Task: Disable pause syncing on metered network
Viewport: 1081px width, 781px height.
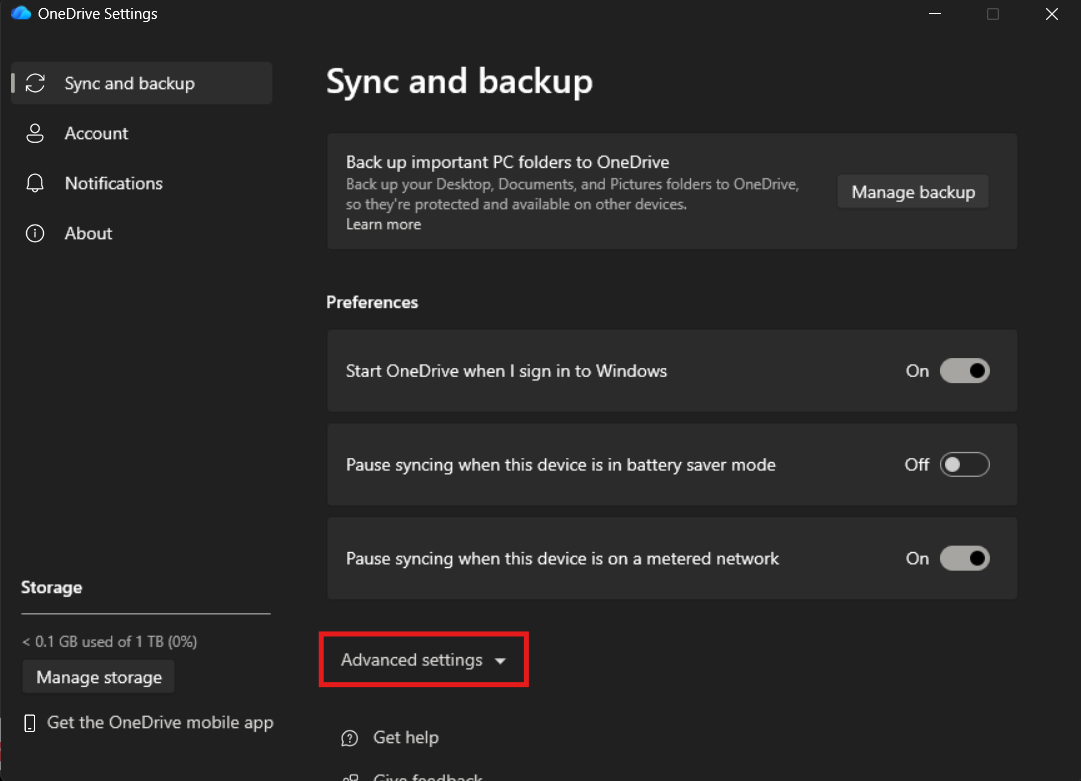Action: click(x=964, y=558)
